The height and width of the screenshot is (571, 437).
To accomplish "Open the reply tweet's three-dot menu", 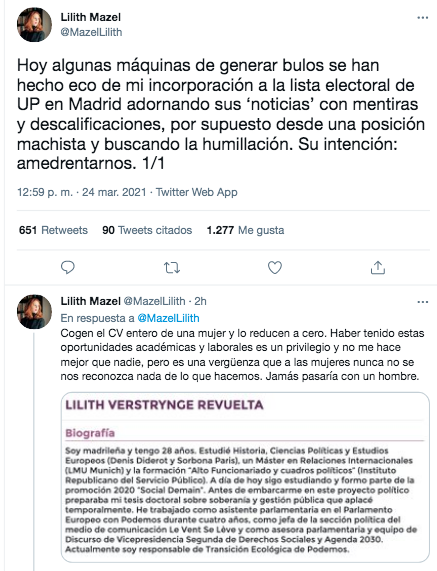I will coord(422,302).
